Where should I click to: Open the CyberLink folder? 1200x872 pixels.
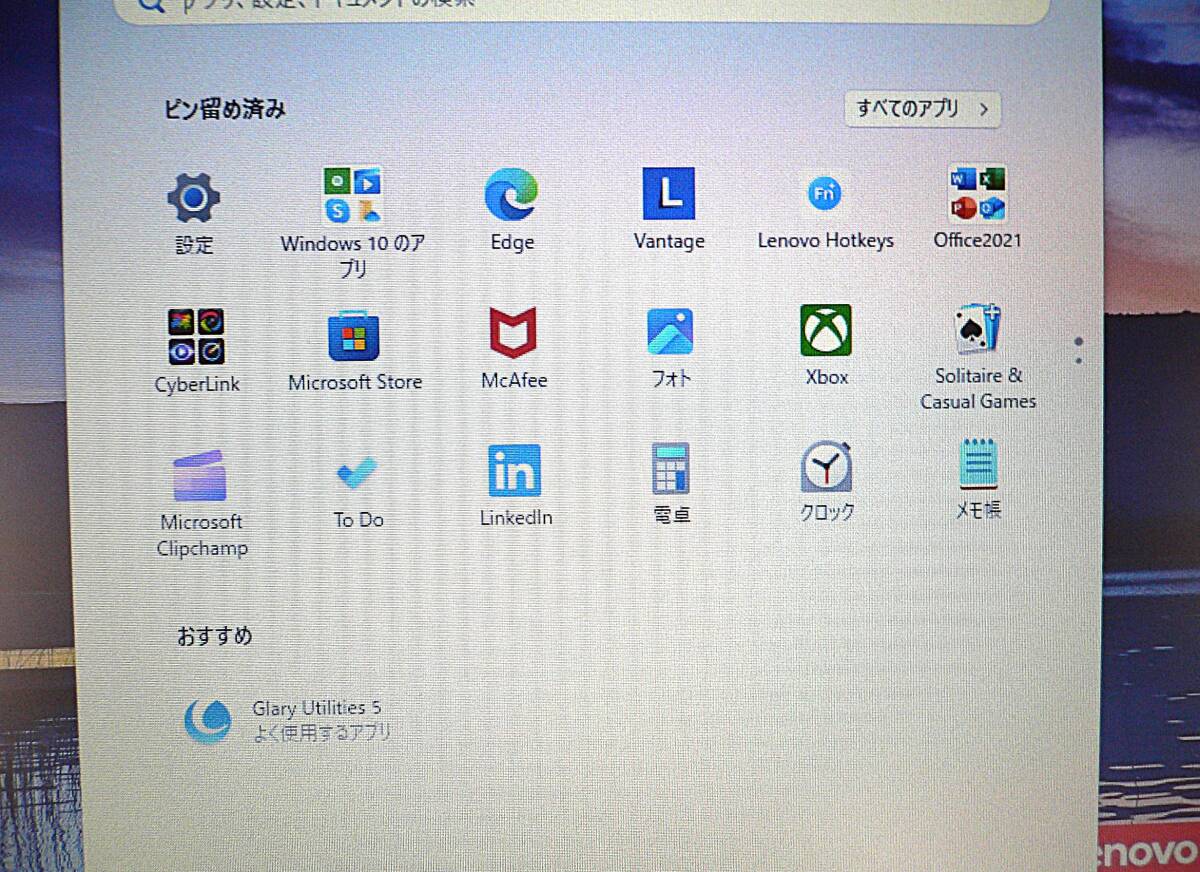tap(196, 351)
